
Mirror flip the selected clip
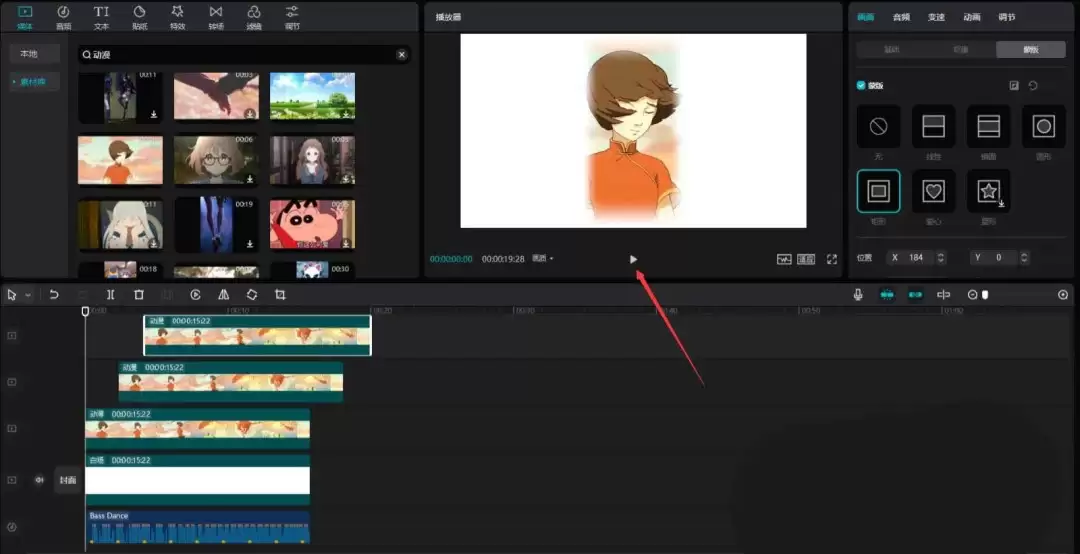point(223,295)
